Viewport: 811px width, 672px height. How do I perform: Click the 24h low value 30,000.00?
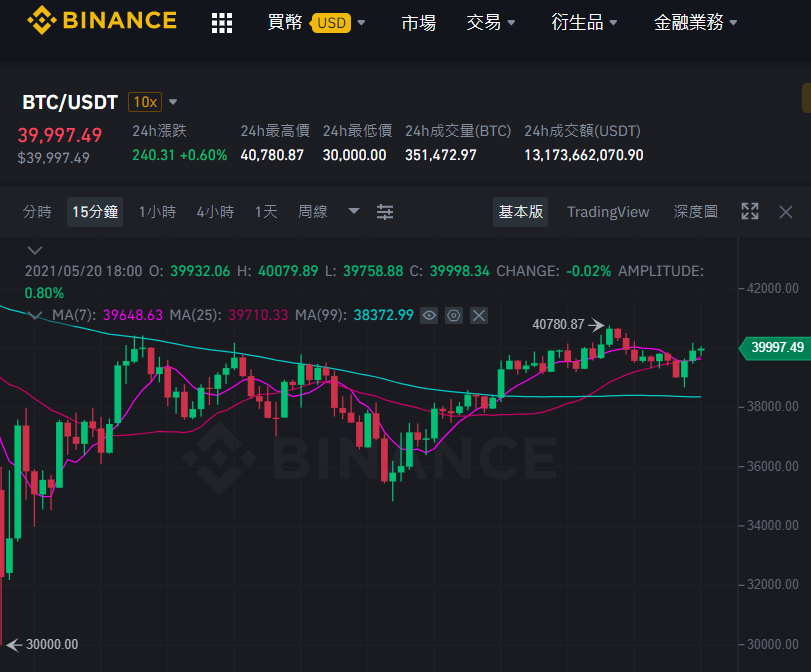point(354,155)
